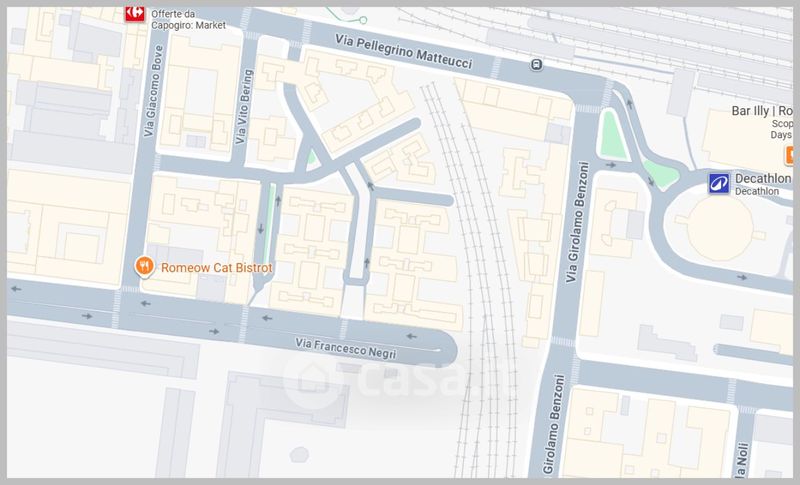800x485 pixels.
Task: Click the orange marker below Bar Illy
Action: click(792, 155)
